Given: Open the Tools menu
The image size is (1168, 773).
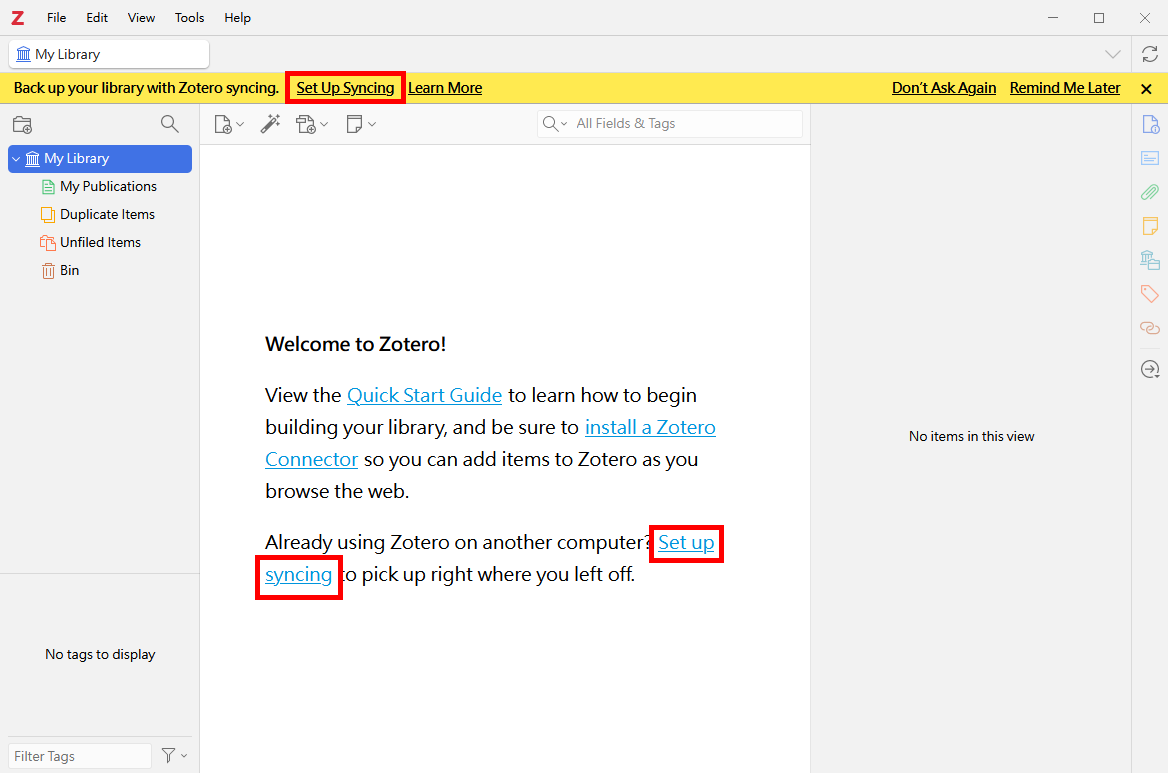Looking at the screenshot, I should [189, 18].
